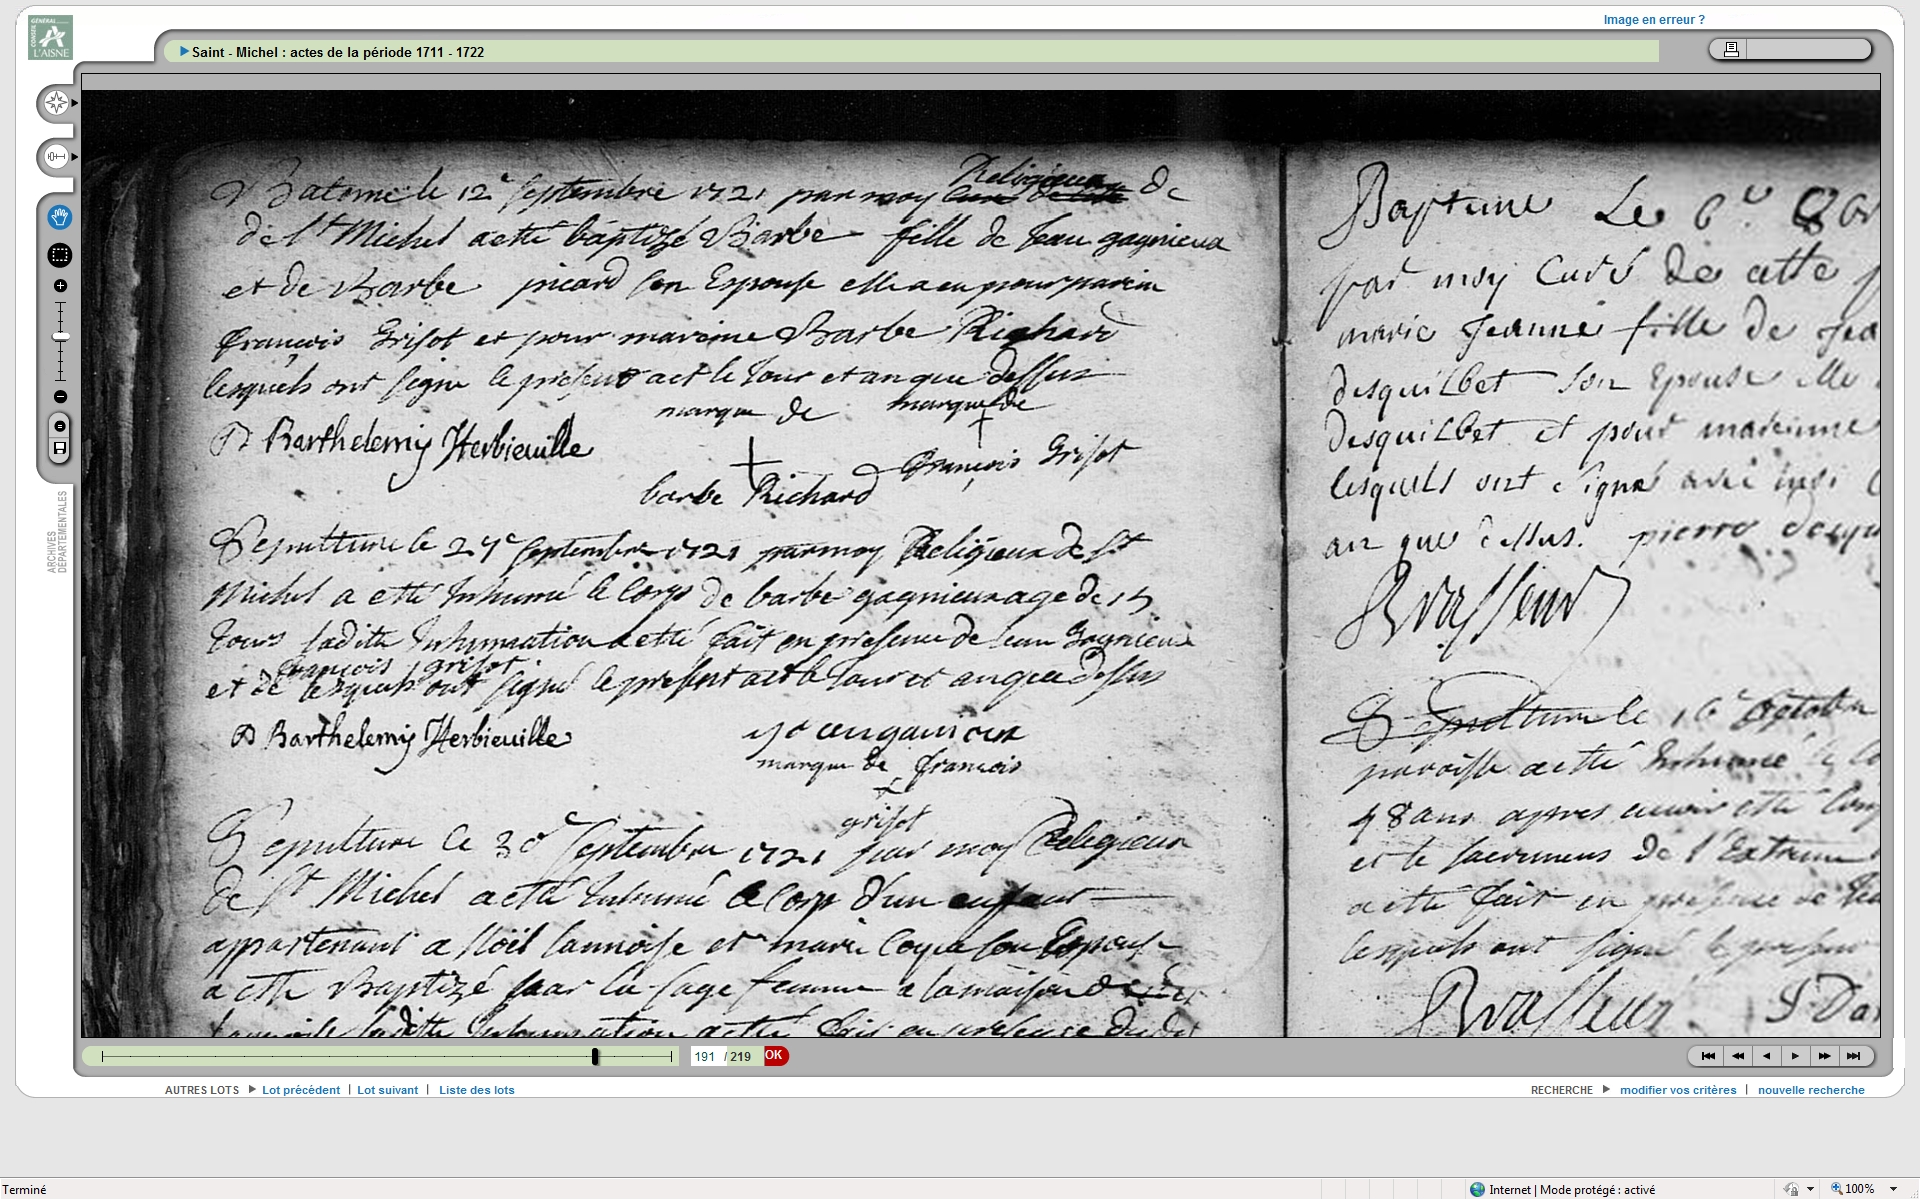Go to the next page

coord(1796,1056)
